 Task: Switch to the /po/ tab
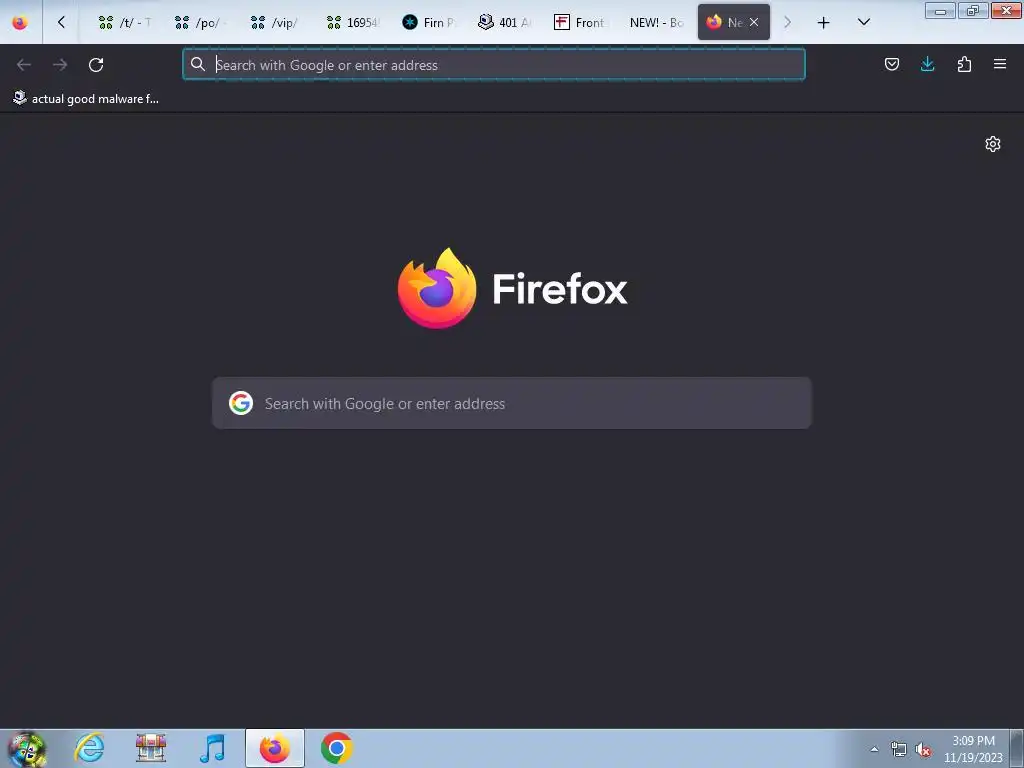200,22
